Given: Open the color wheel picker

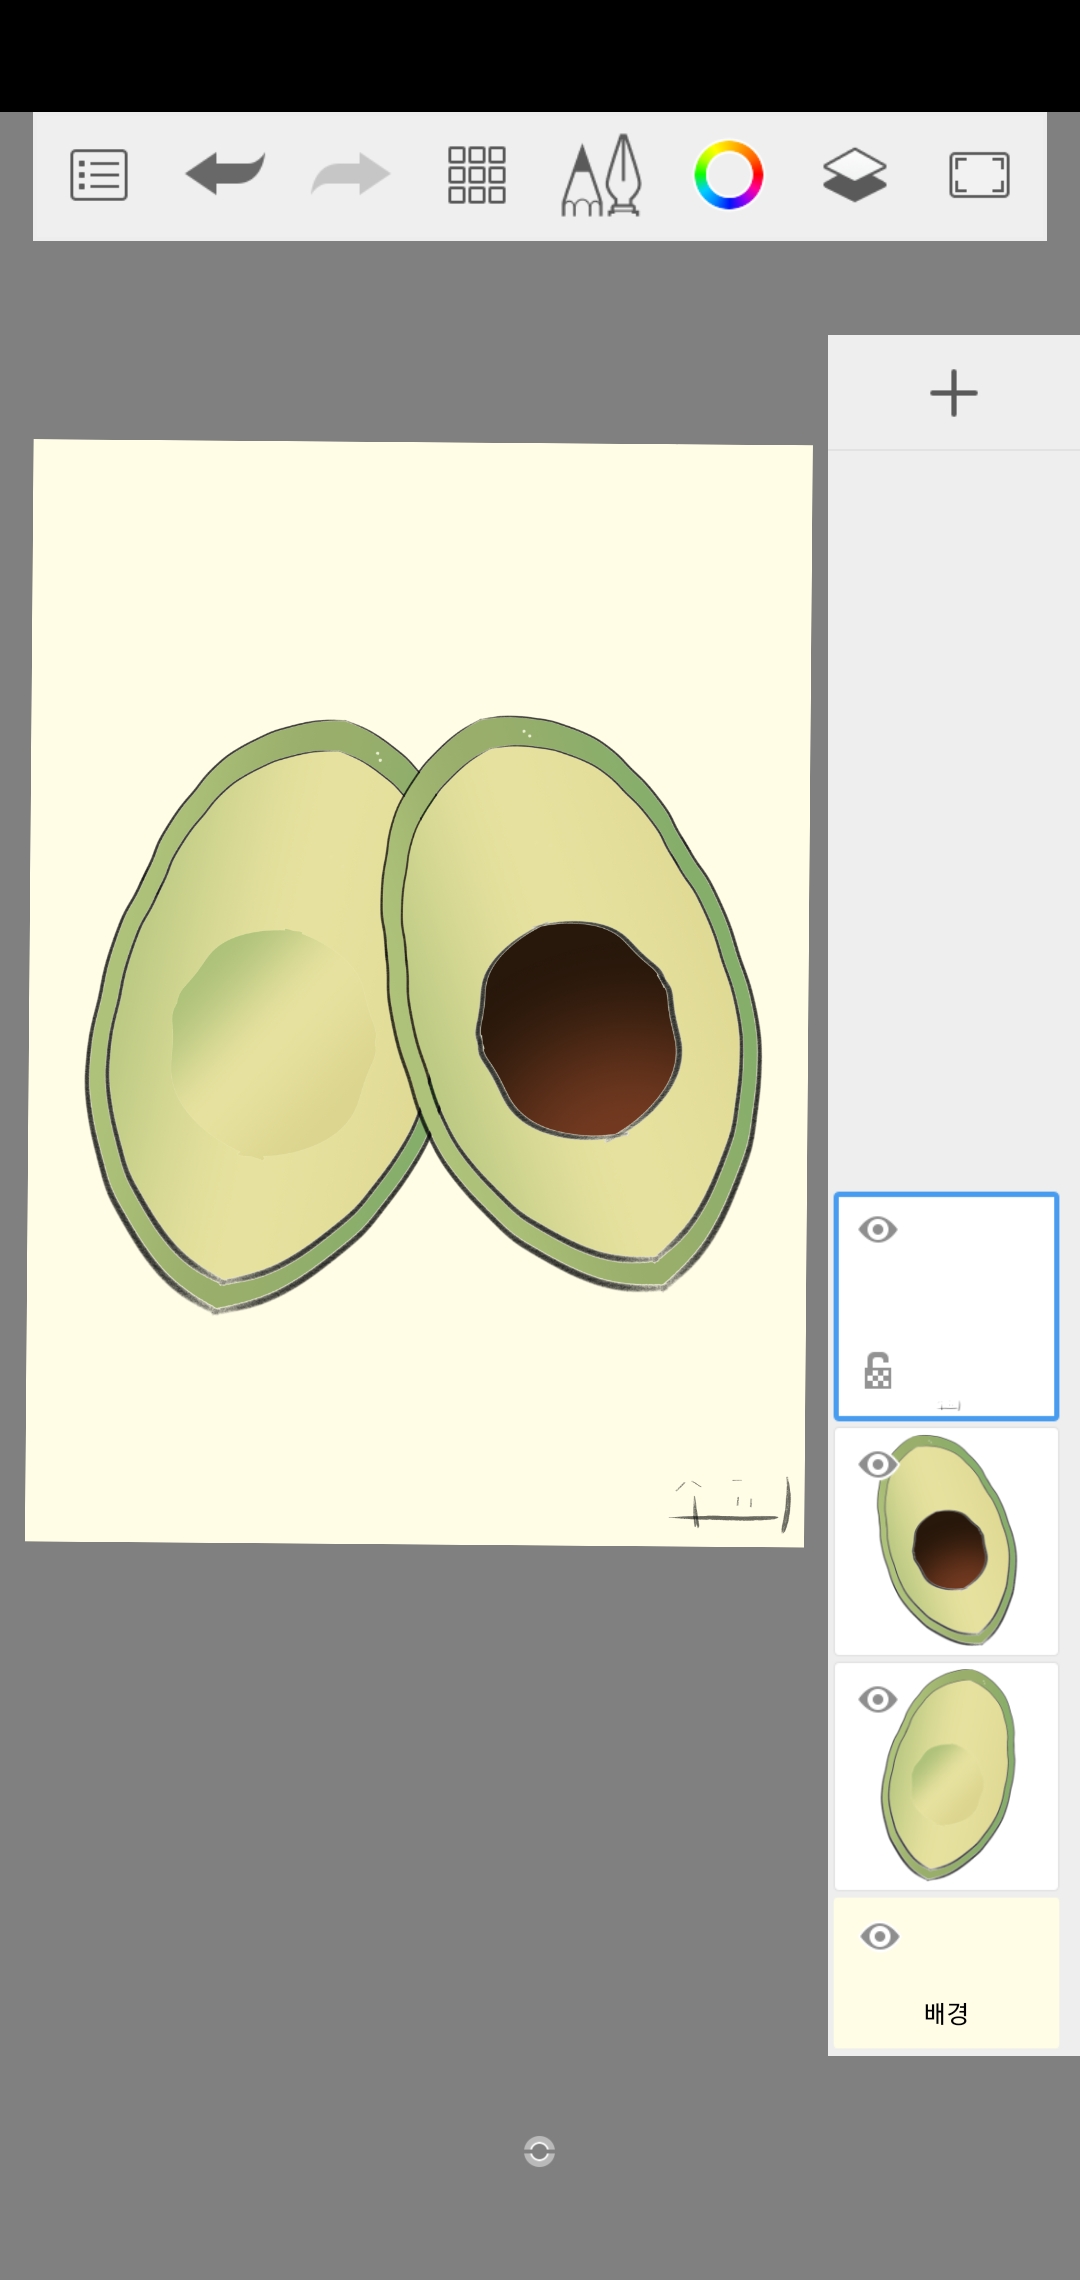Looking at the screenshot, I should (x=728, y=175).
